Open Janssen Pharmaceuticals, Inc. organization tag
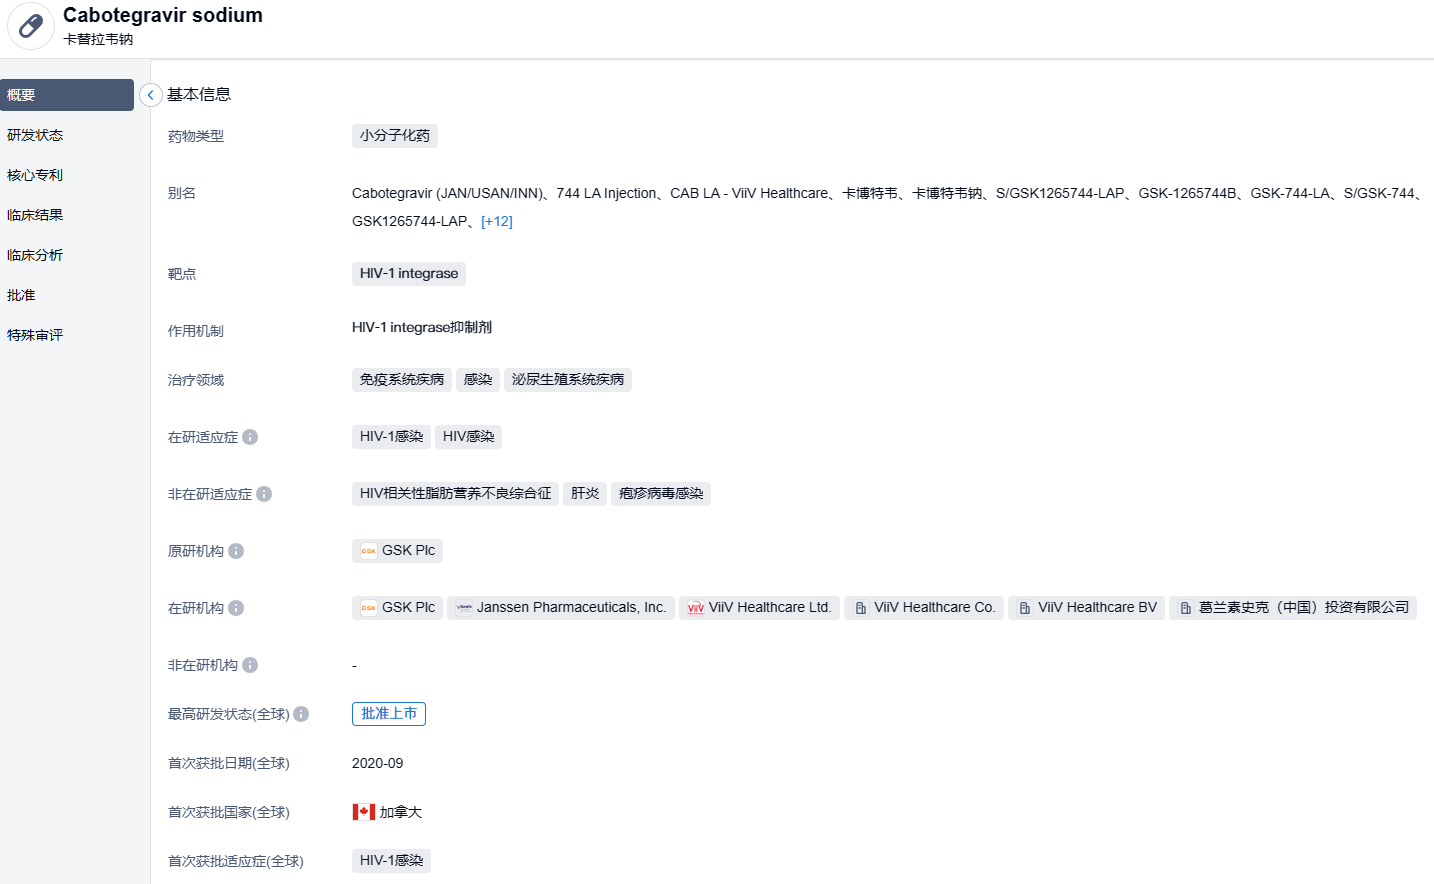 point(561,608)
